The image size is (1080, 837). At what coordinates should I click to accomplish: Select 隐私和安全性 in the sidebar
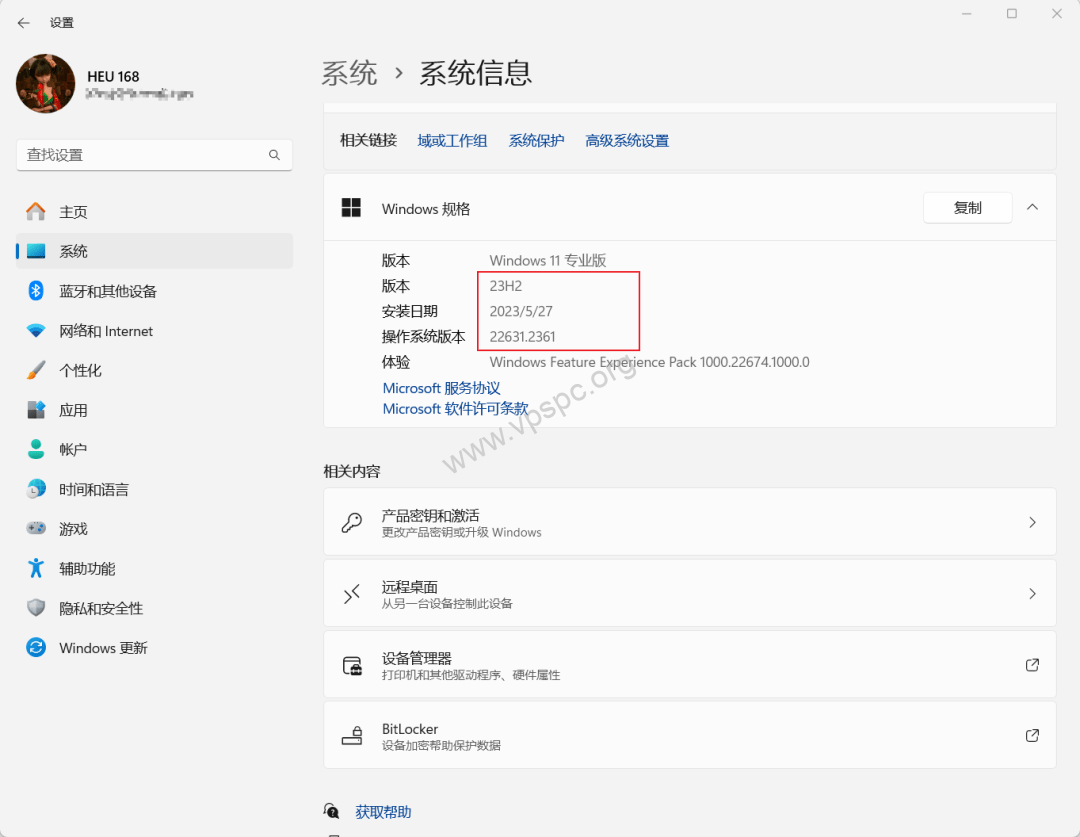pyautogui.click(x=154, y=608)
